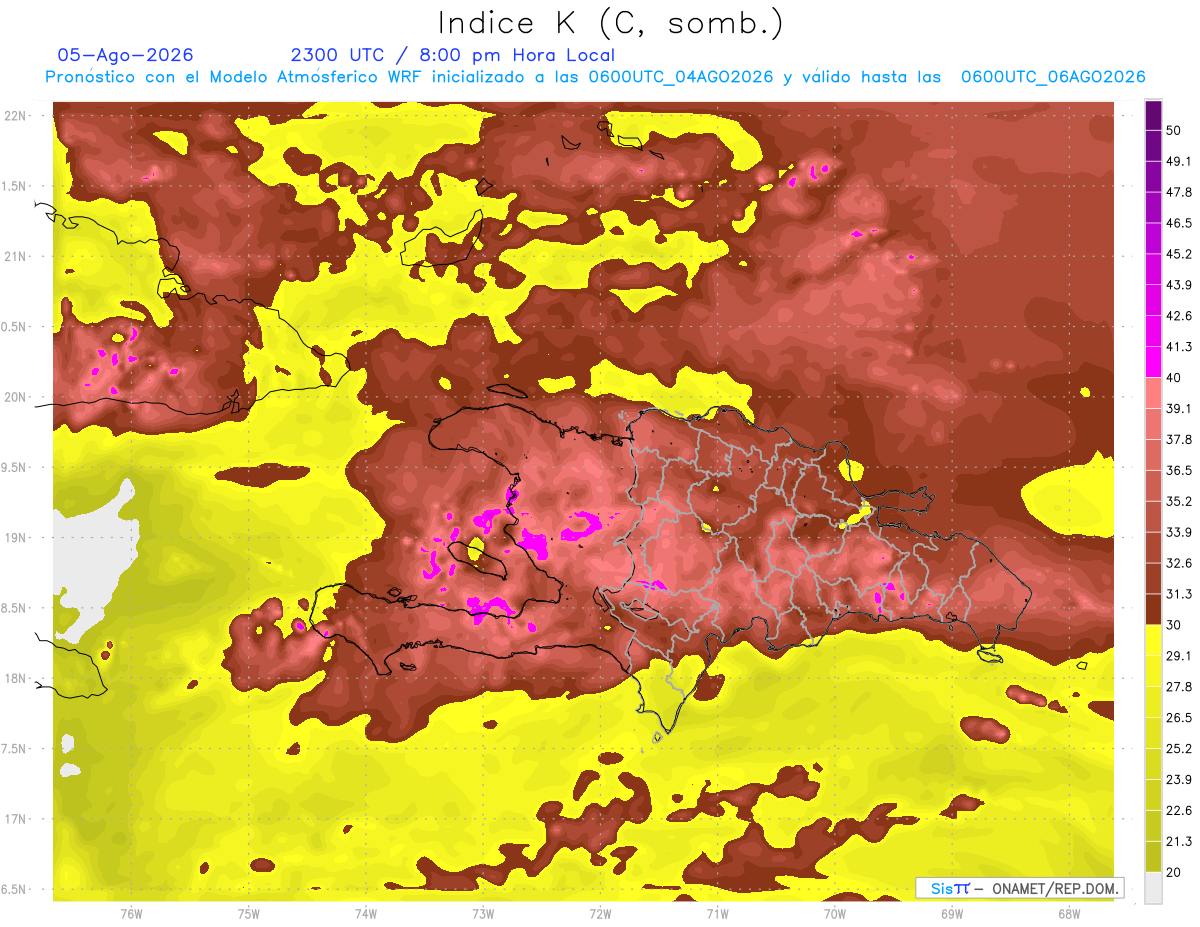The image size is (1200, 927).
Task: Click the '68W' longitude axis label
Action: coord(1069,914)
